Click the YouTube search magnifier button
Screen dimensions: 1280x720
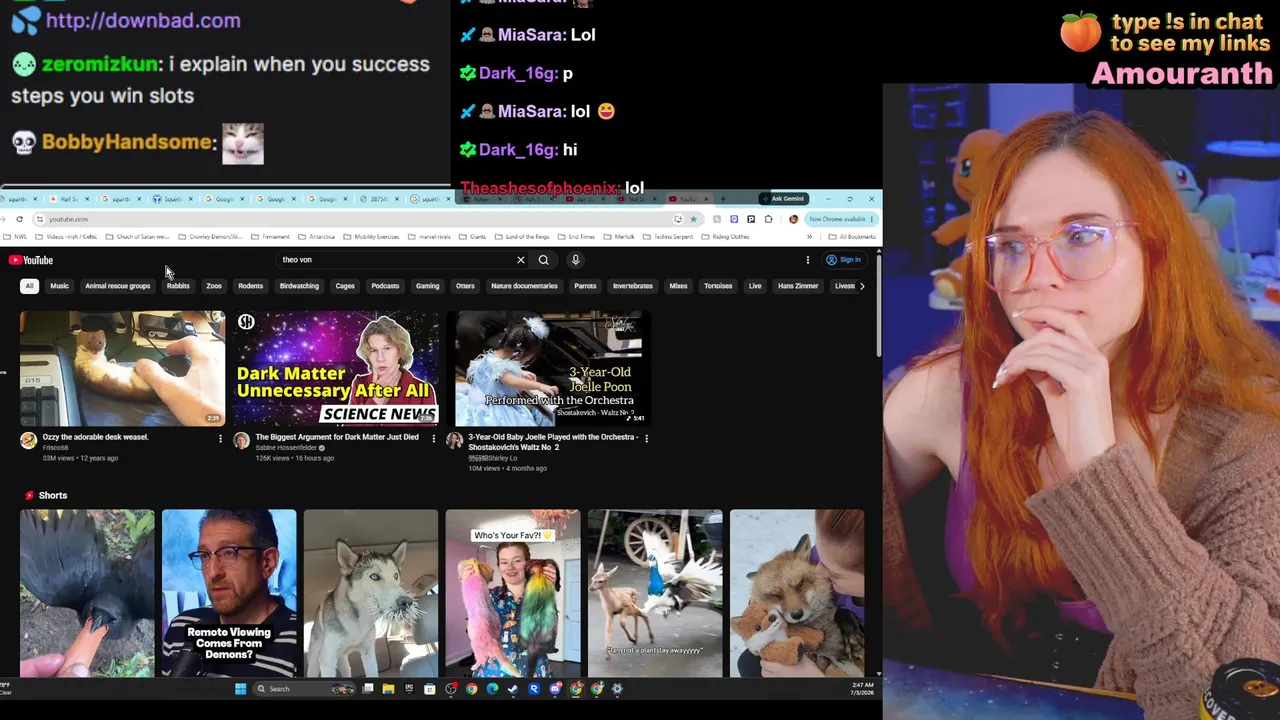pyautogui.click(x=543, y=260)
